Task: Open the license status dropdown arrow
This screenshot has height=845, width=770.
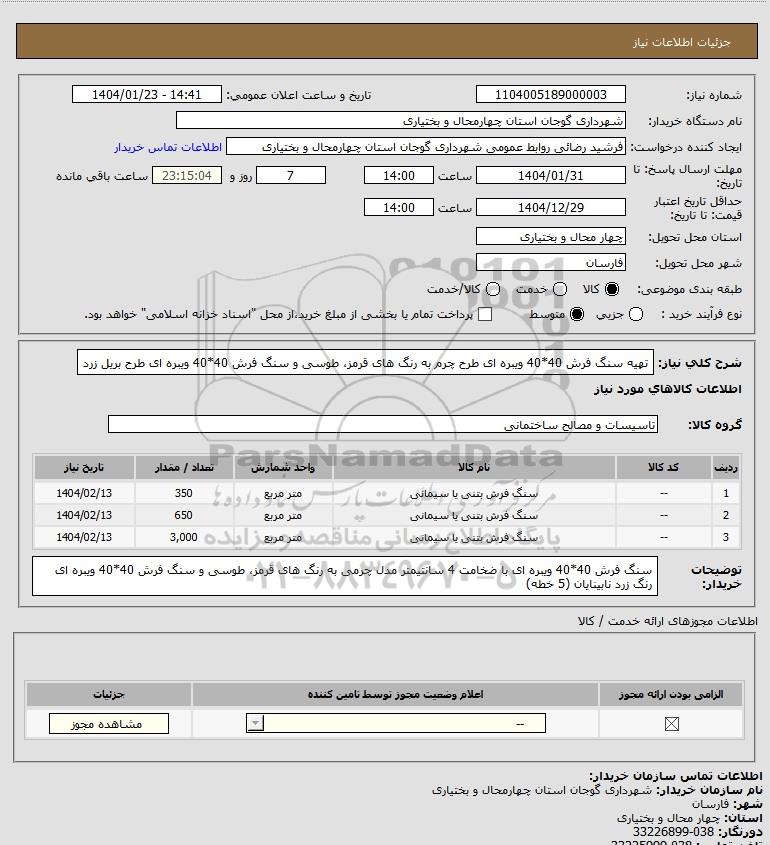Action: pyautogui.click(x=255, y=723)
